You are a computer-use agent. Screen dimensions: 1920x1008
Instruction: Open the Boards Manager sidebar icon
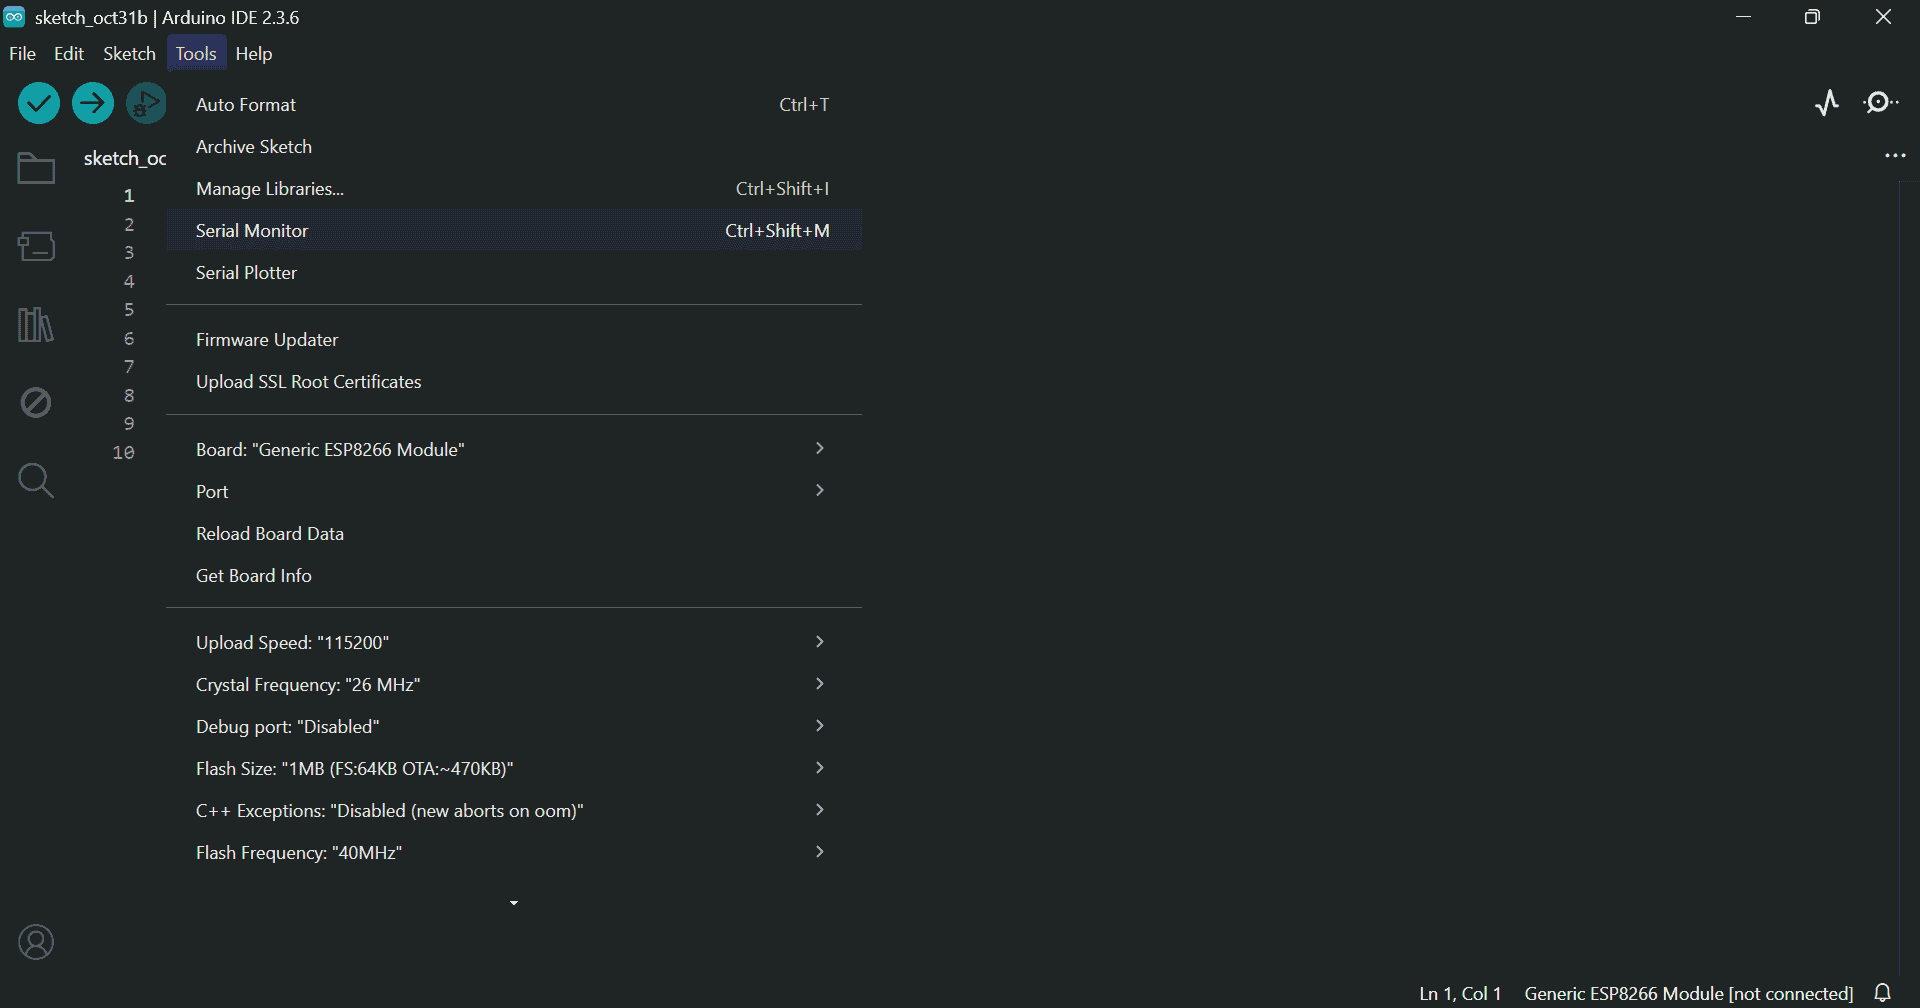pyautogui.click(x=35, y=246)
